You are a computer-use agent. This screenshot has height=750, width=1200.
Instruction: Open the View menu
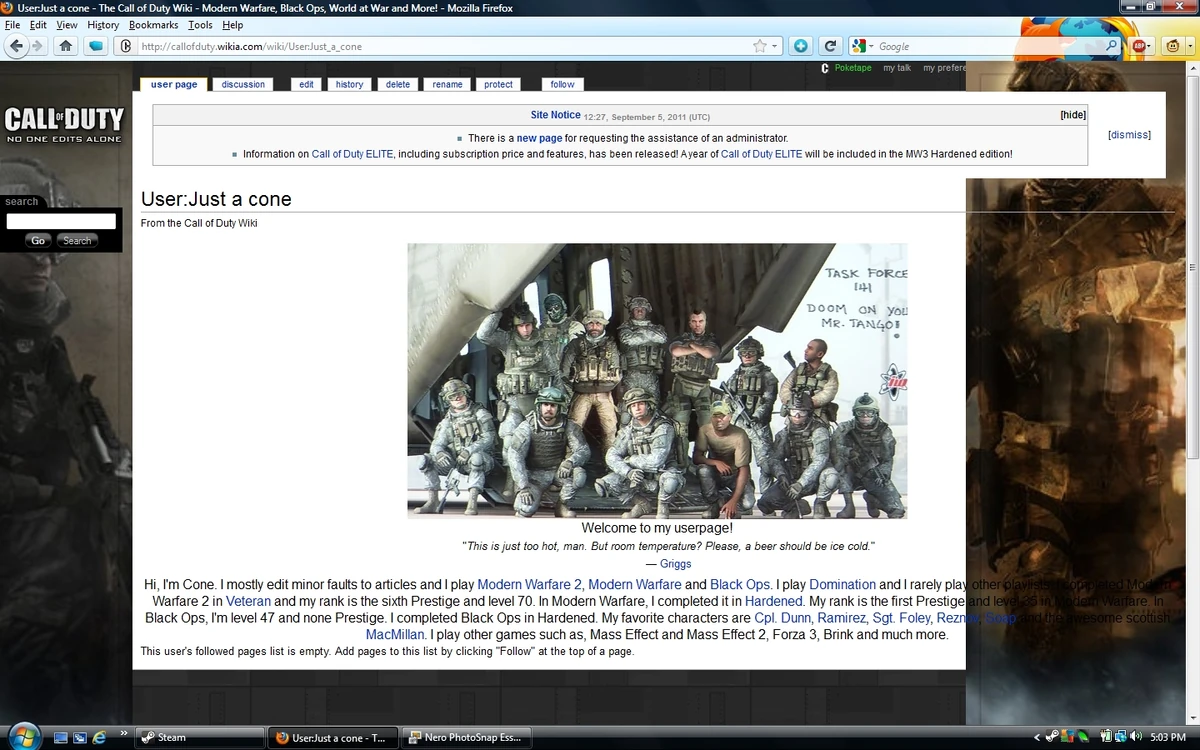(x=67, y=25)
